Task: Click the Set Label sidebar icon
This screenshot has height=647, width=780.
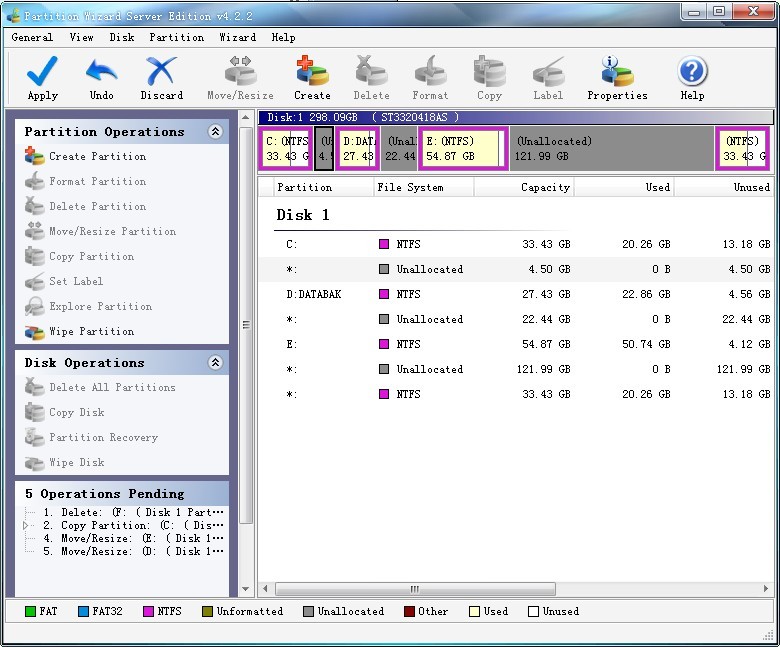Action: click(x=34, y=281)
